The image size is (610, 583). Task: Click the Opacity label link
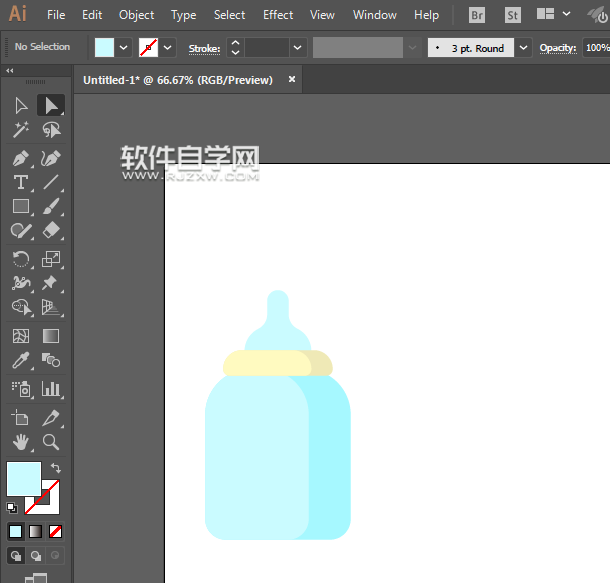[558, 48]
